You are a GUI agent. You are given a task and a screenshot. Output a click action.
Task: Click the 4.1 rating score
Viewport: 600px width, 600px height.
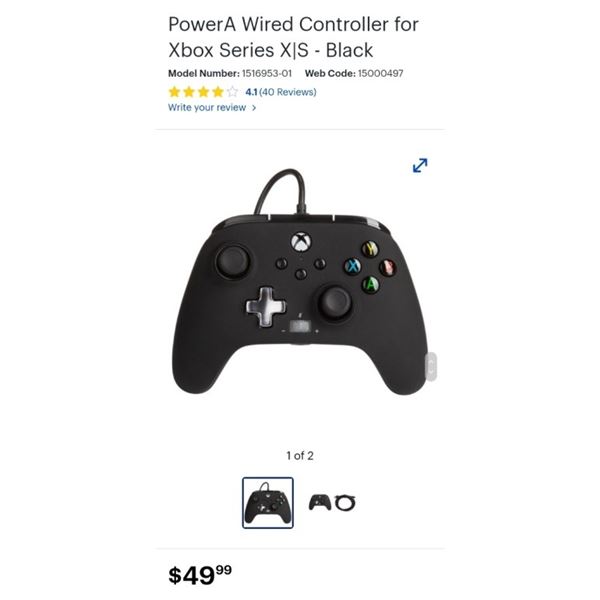point(251,92)
